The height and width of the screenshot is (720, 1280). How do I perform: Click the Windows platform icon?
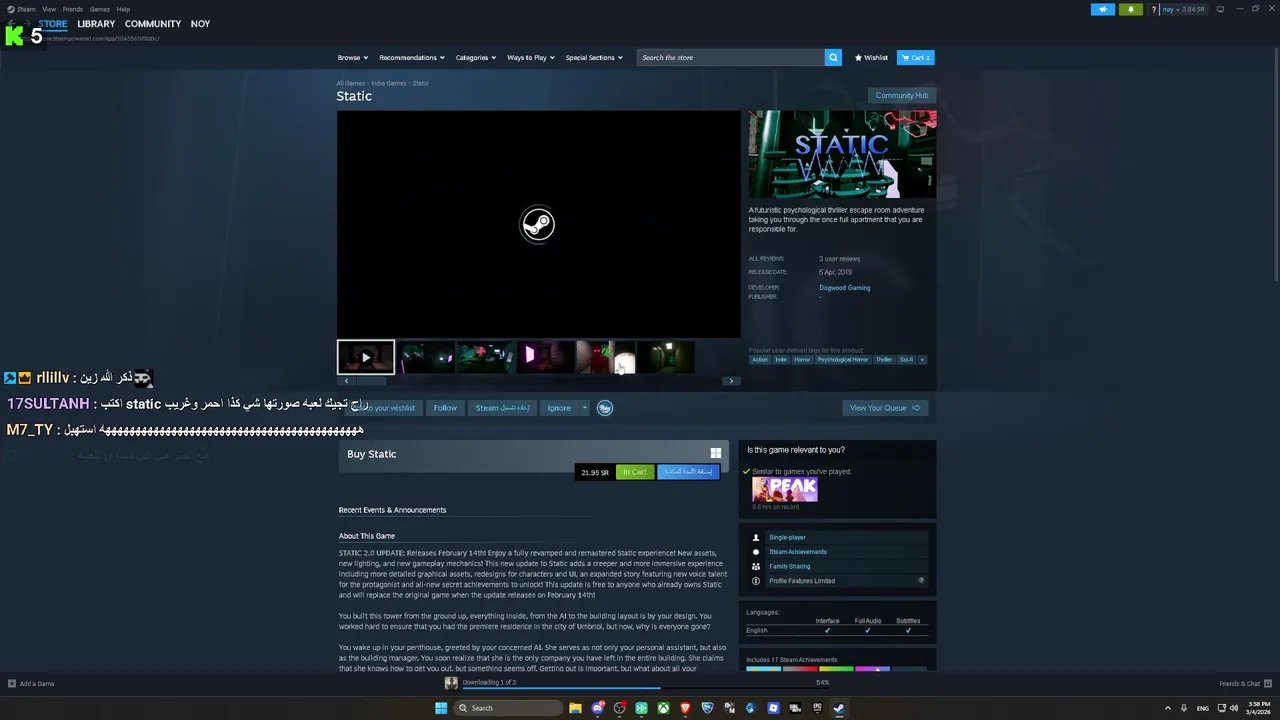coord(716,453)
